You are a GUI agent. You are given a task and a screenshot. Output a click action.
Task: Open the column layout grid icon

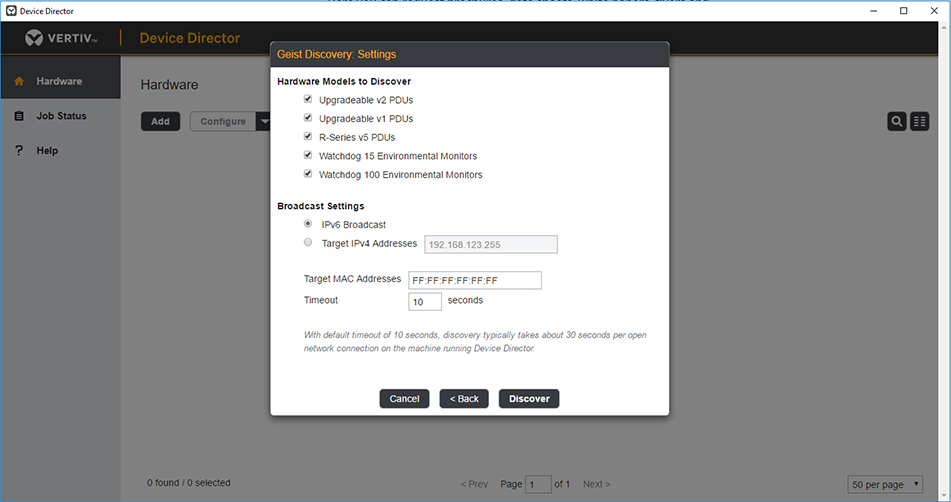click(x=919, y=121)
